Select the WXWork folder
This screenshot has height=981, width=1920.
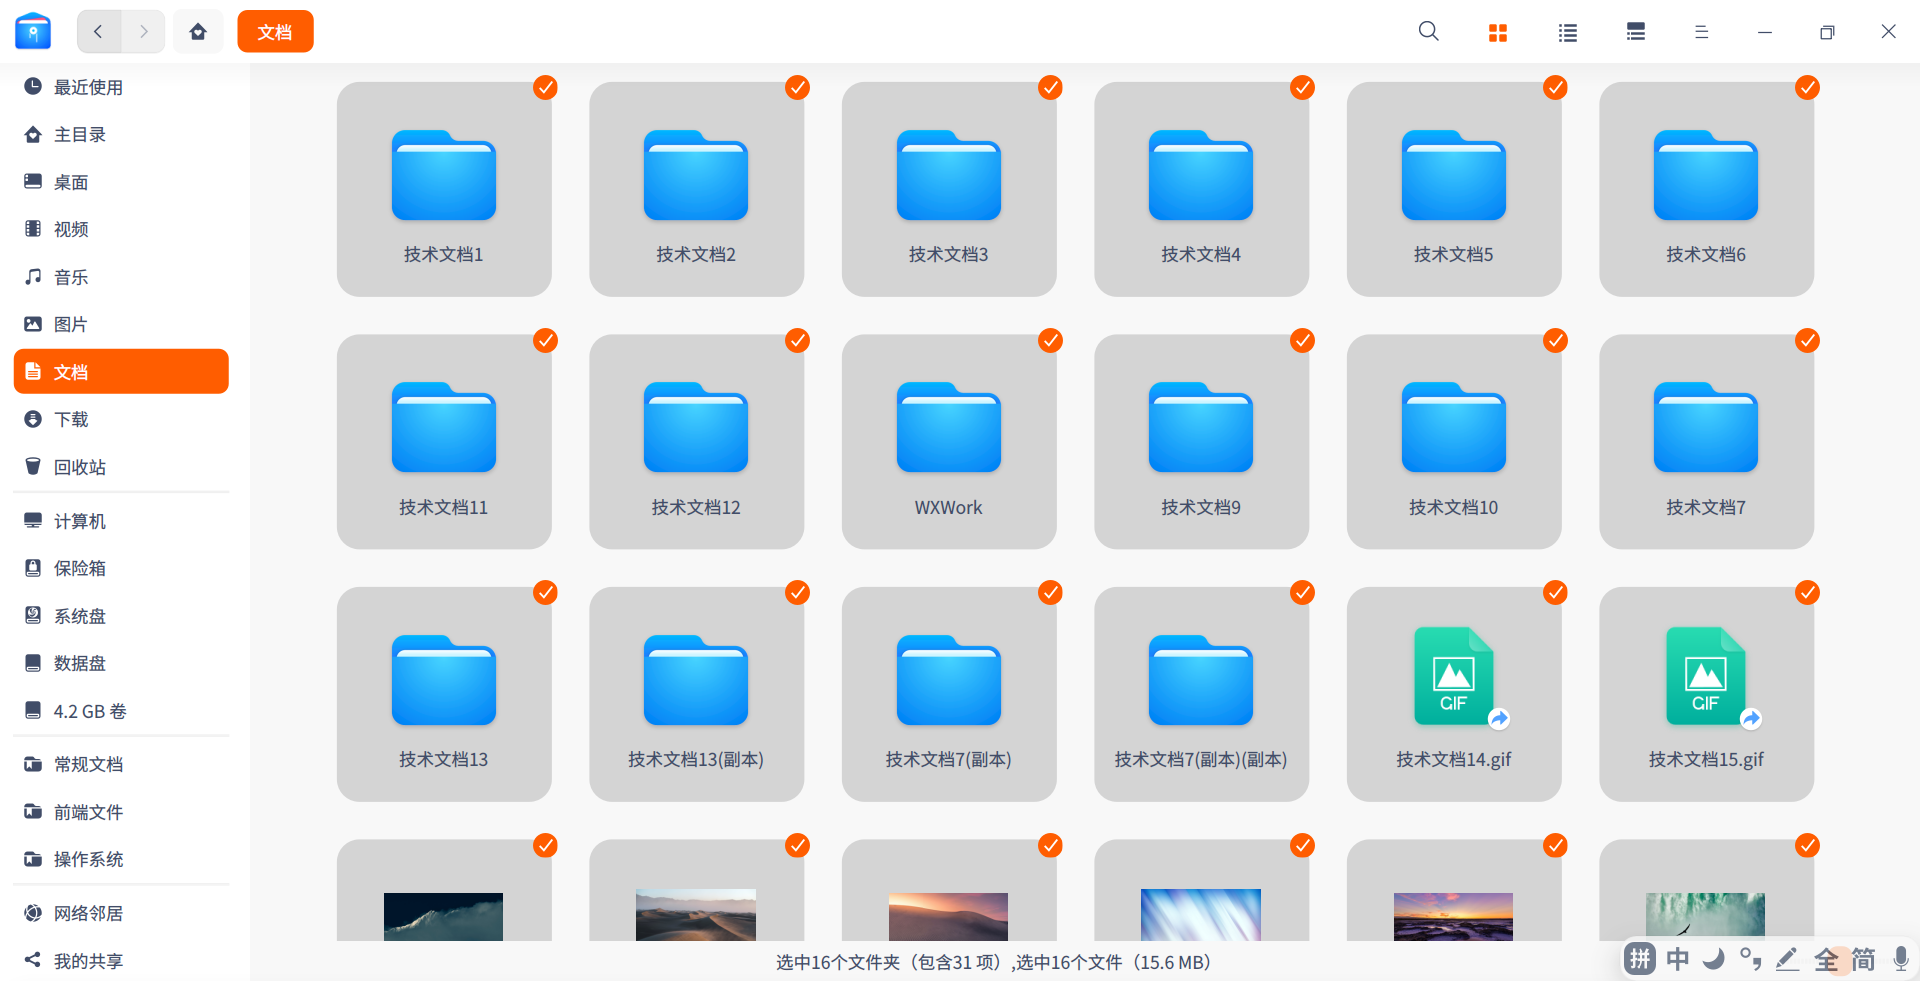point(949,441)
